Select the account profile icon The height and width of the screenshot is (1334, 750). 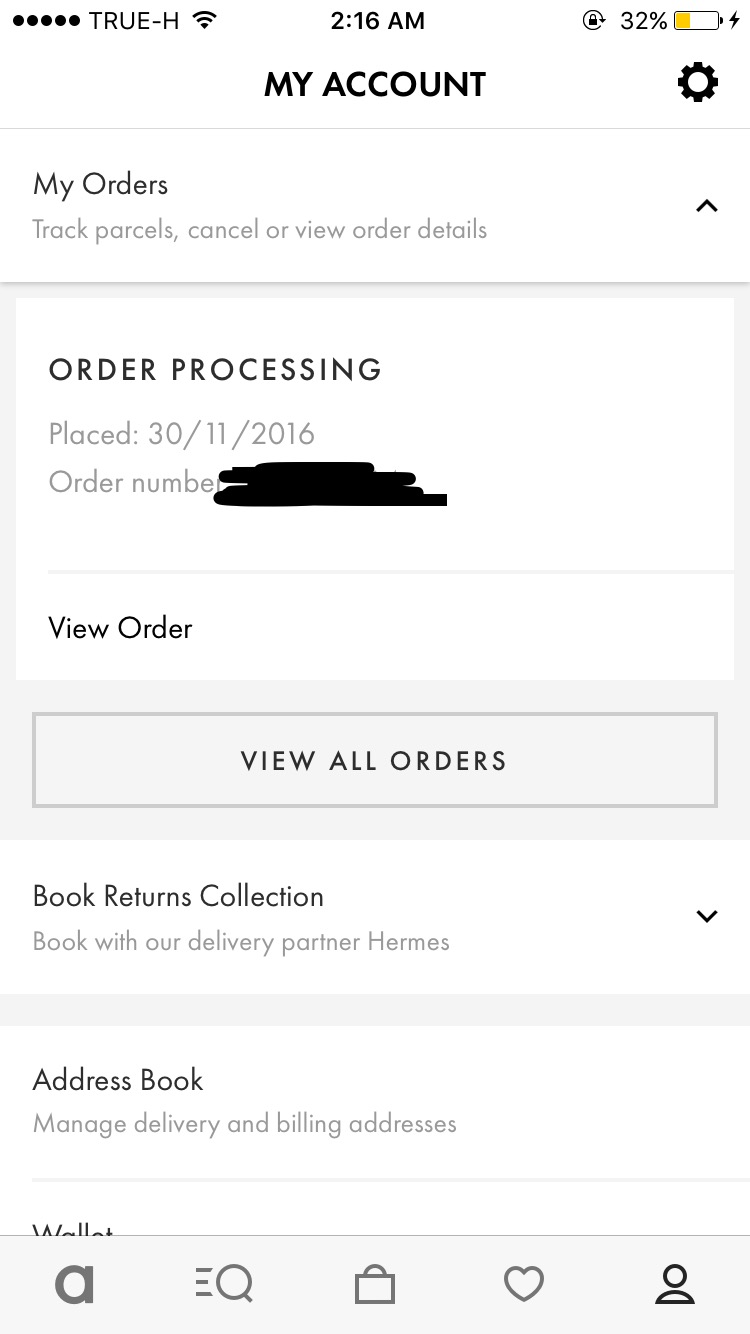click(x=674, y=1284)
